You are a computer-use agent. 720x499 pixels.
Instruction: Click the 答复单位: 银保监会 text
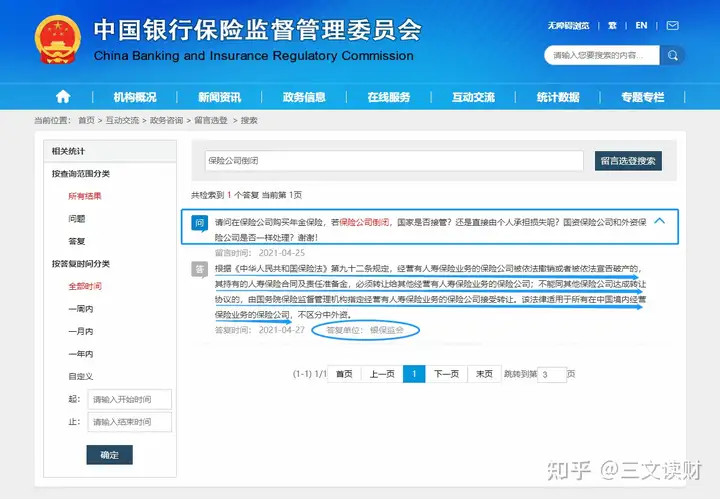[365, 330]
